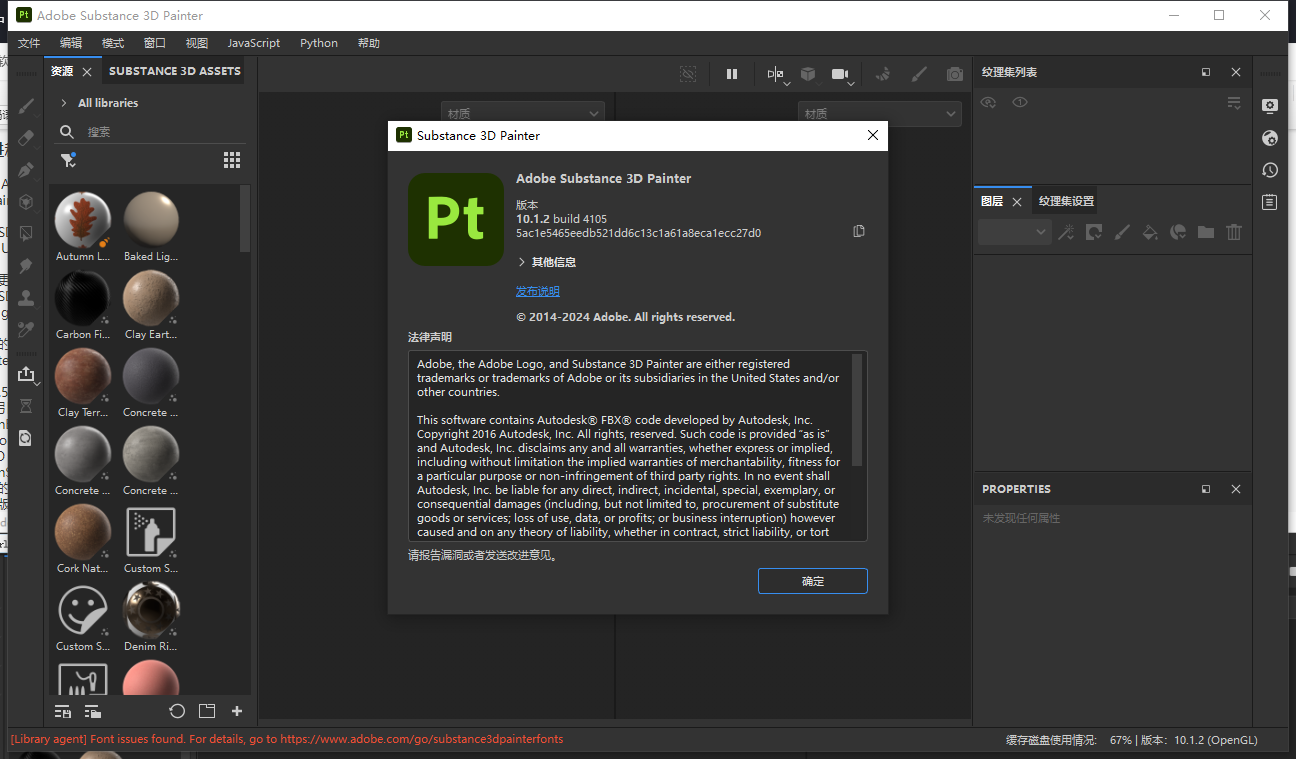Select the Material picker eyedropper tool

(27, 329)
